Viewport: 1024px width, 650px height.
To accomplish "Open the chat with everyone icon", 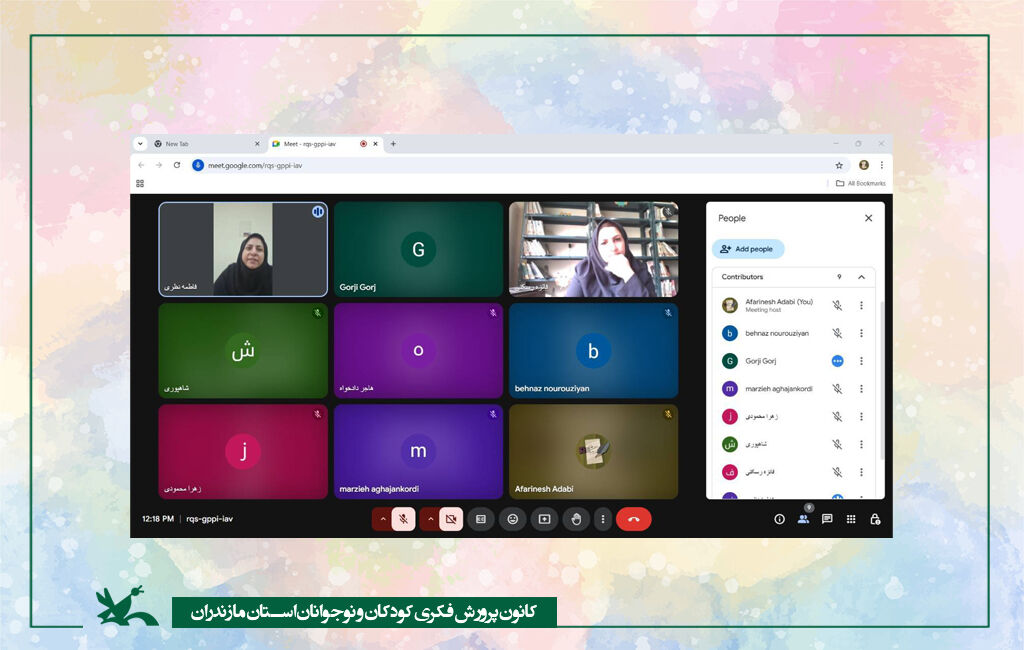I will pos(827,519).
